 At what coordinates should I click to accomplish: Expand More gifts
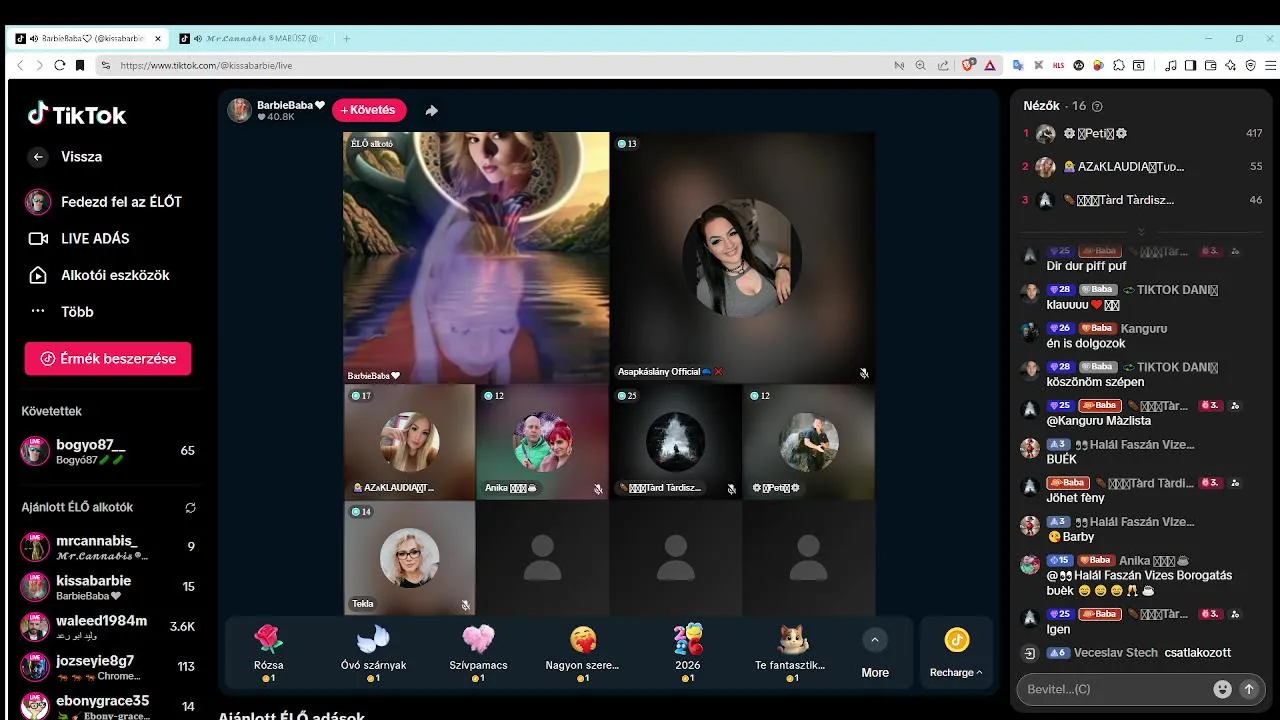point(875,655)
